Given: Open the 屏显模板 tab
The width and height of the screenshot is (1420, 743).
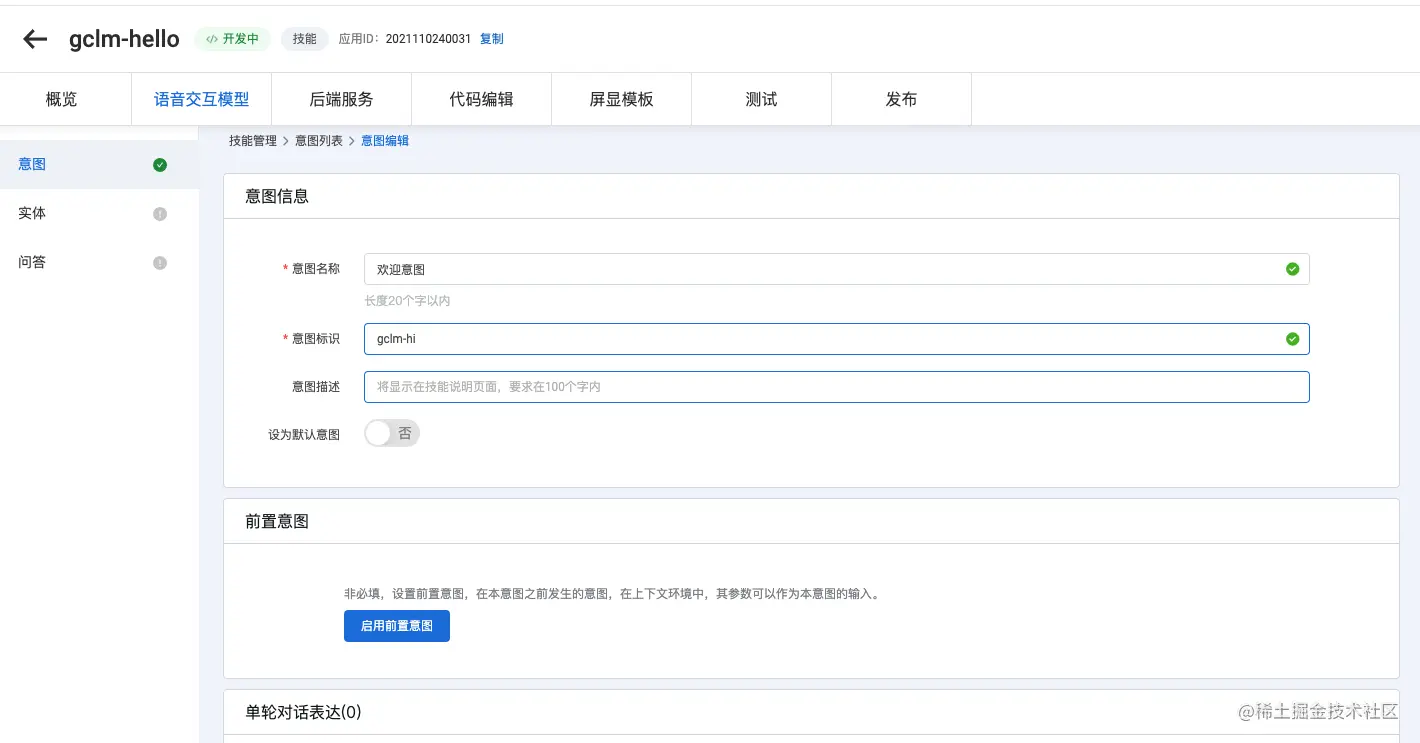Looking at the screenshot, I should pos(621,99).
